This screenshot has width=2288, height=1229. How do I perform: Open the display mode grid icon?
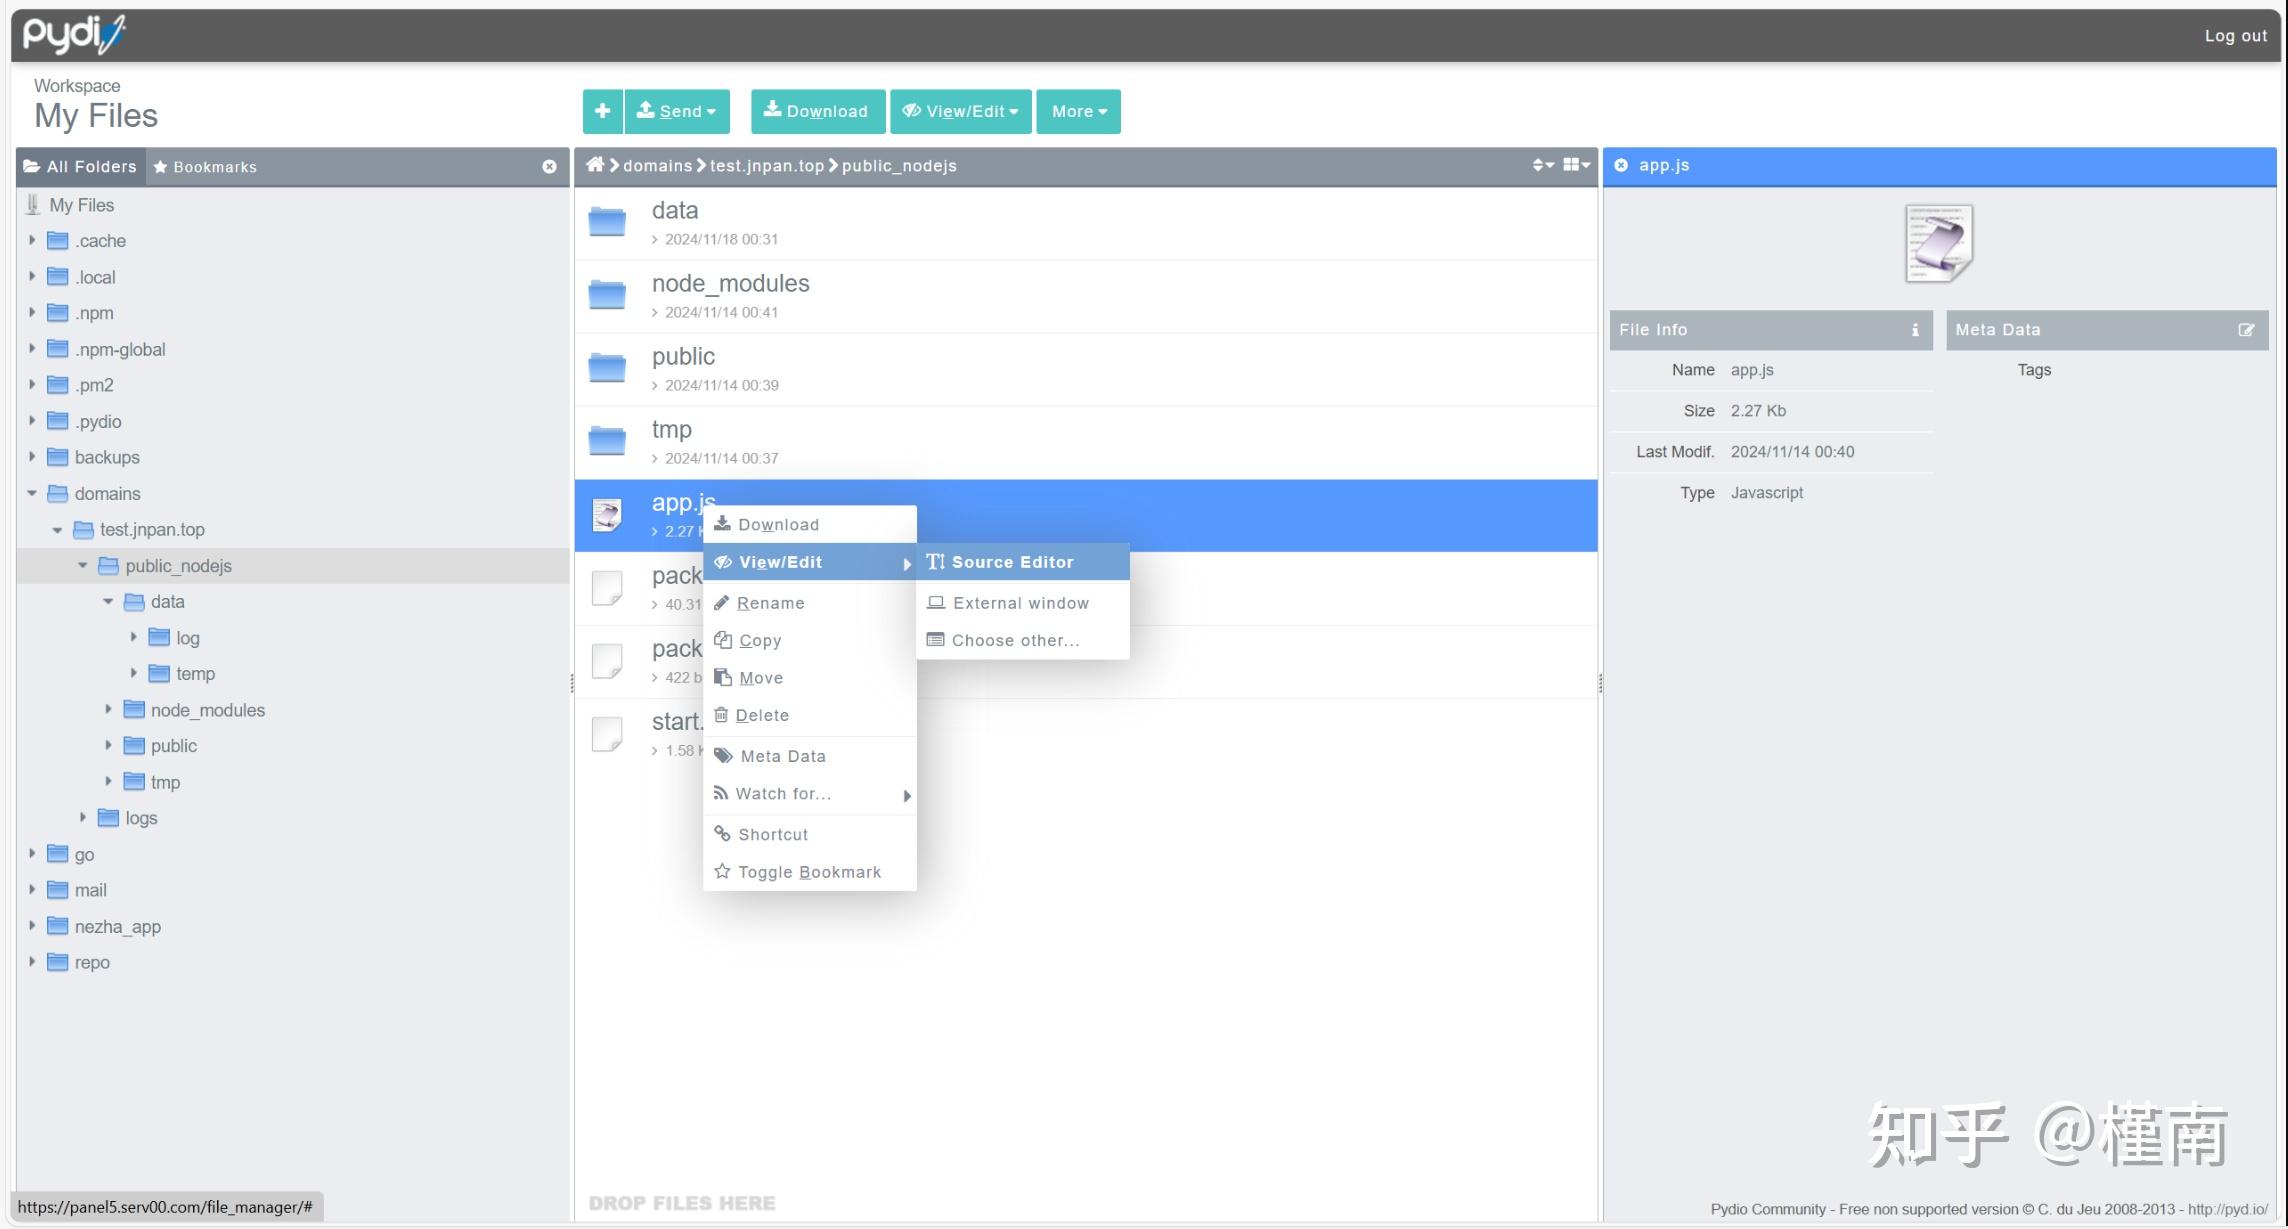pyautogui.click(x=1576, y=165)
